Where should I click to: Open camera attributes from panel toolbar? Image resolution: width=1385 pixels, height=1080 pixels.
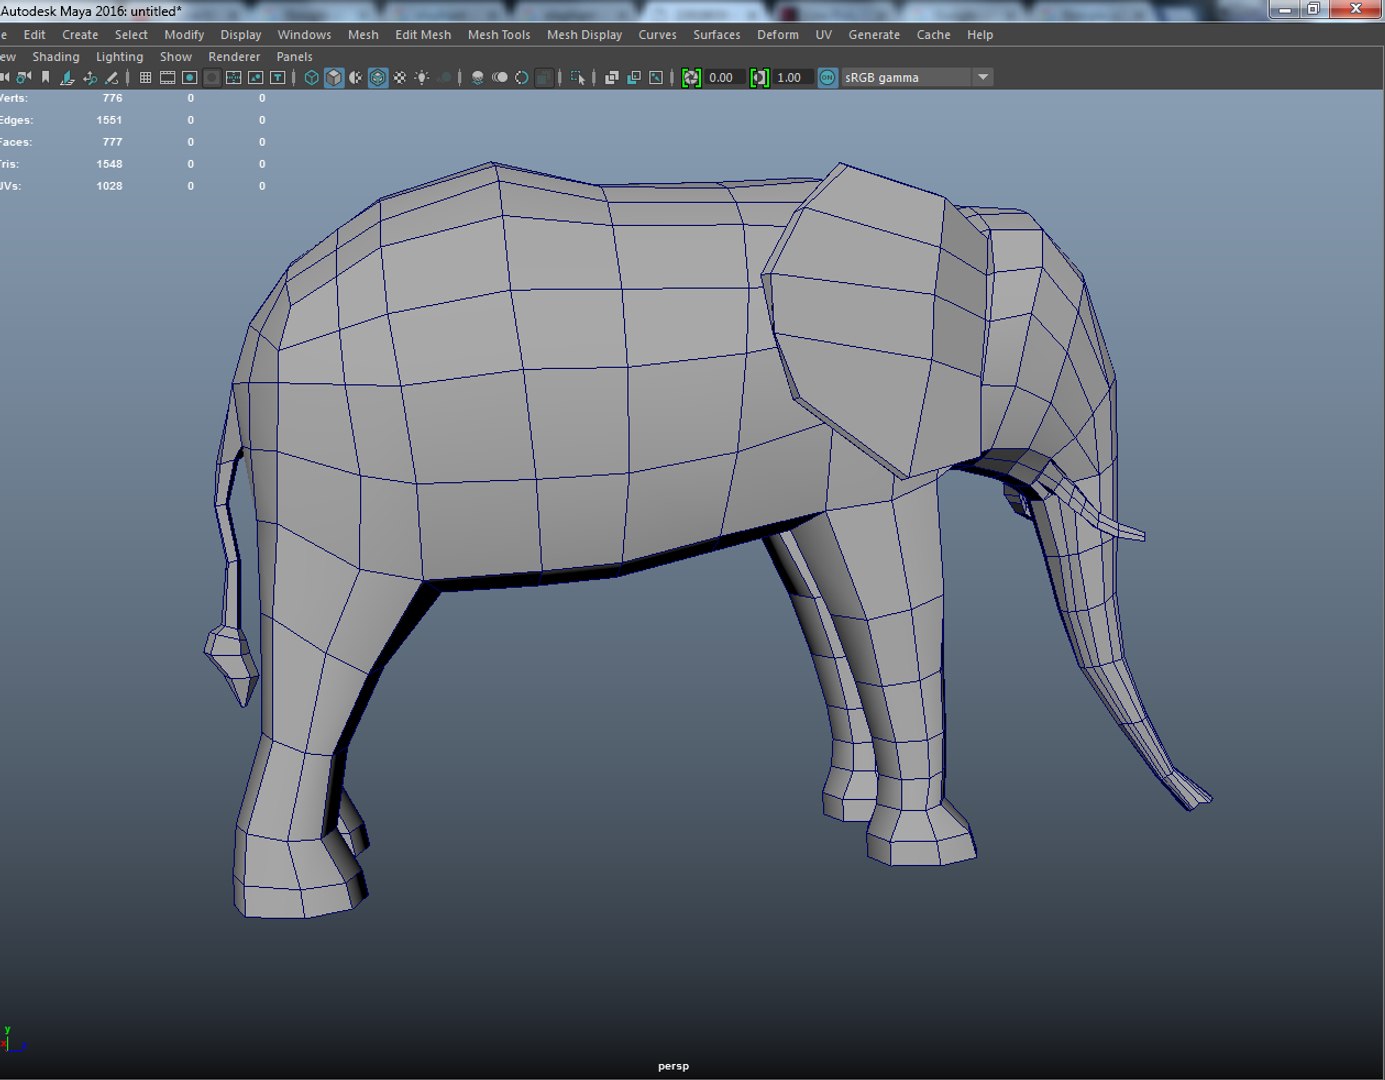click(23, 77)
